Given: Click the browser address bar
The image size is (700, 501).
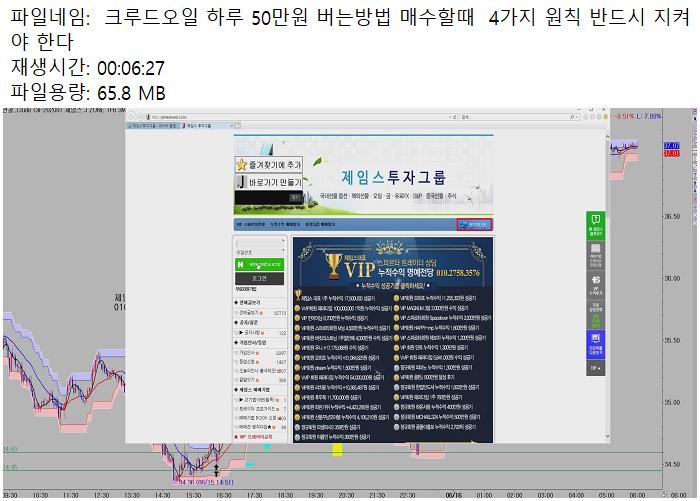Looking at the screenshot, I should click(298, 117).
